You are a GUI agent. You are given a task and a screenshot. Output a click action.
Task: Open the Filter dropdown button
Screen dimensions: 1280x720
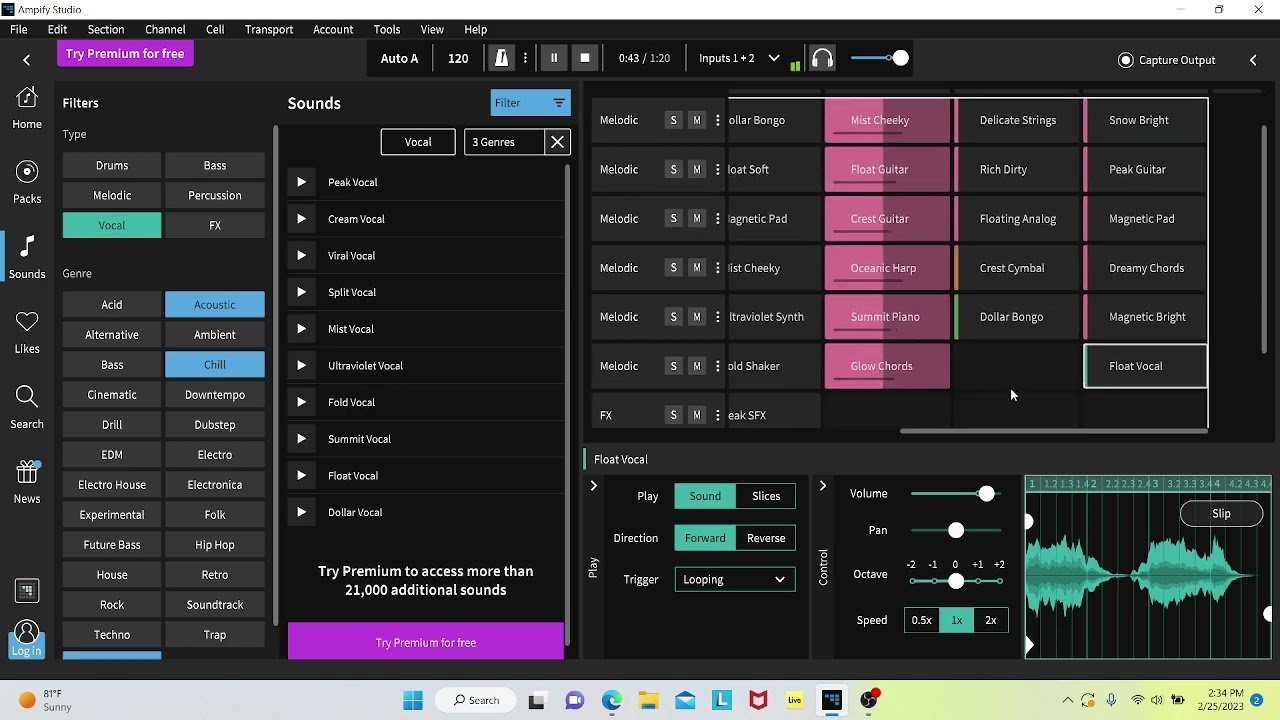(x=531, y=103)
